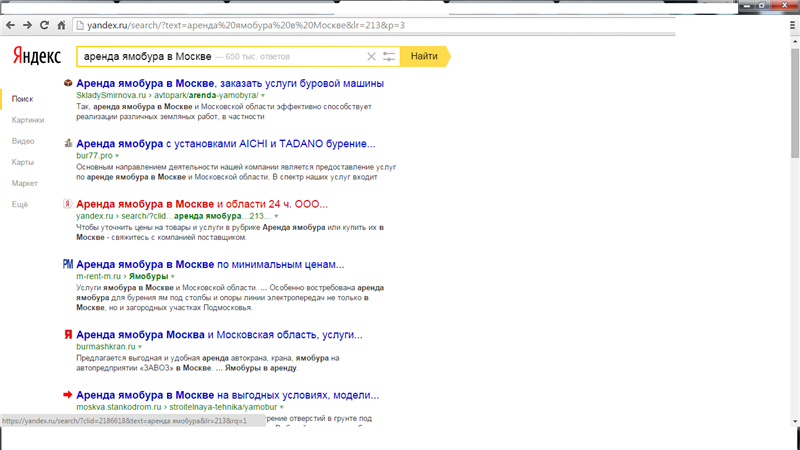Open advanced search settings sliders icon
The height and width of the screenshot is (450, 800).
pyautogui.click(x=389, y=57)
